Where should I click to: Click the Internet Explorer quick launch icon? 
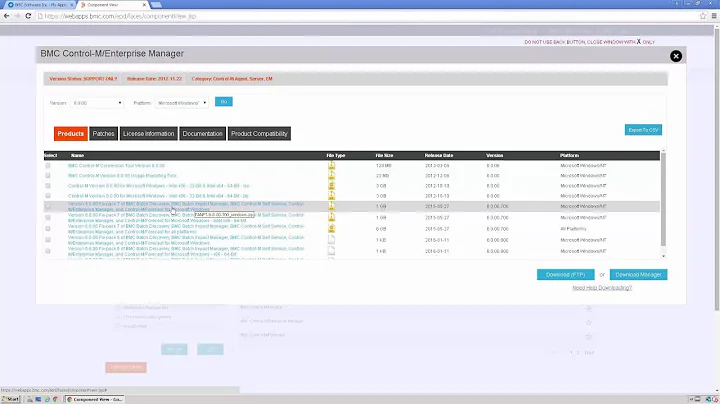click(x=47, y=399)
